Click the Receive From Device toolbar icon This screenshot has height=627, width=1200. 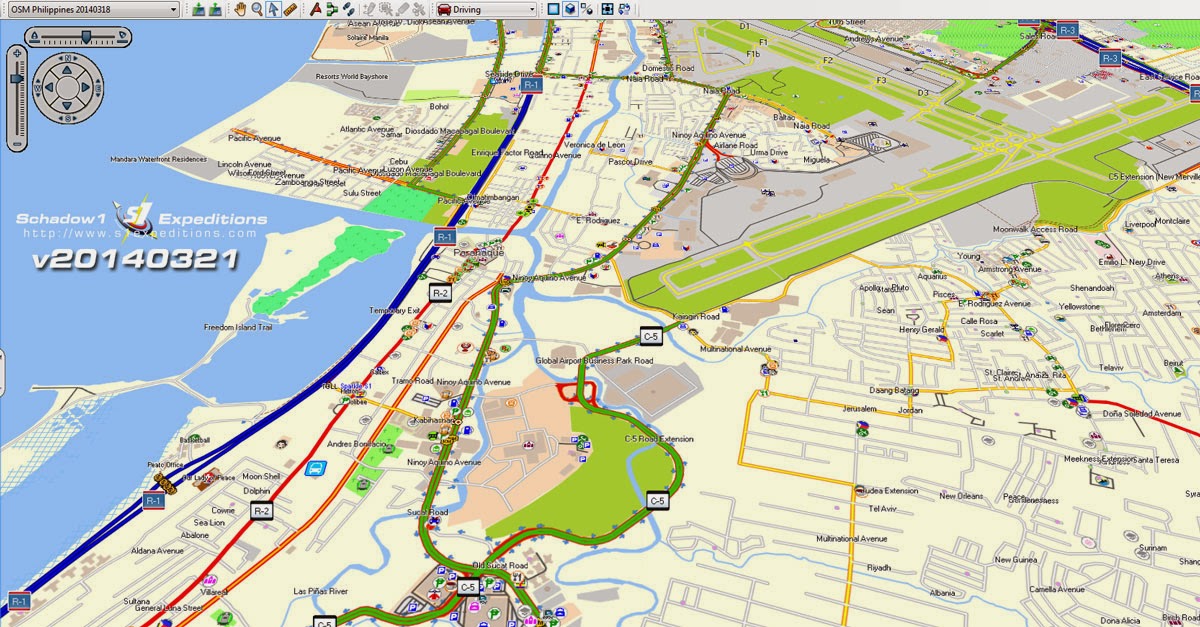(x=215, y=9)
